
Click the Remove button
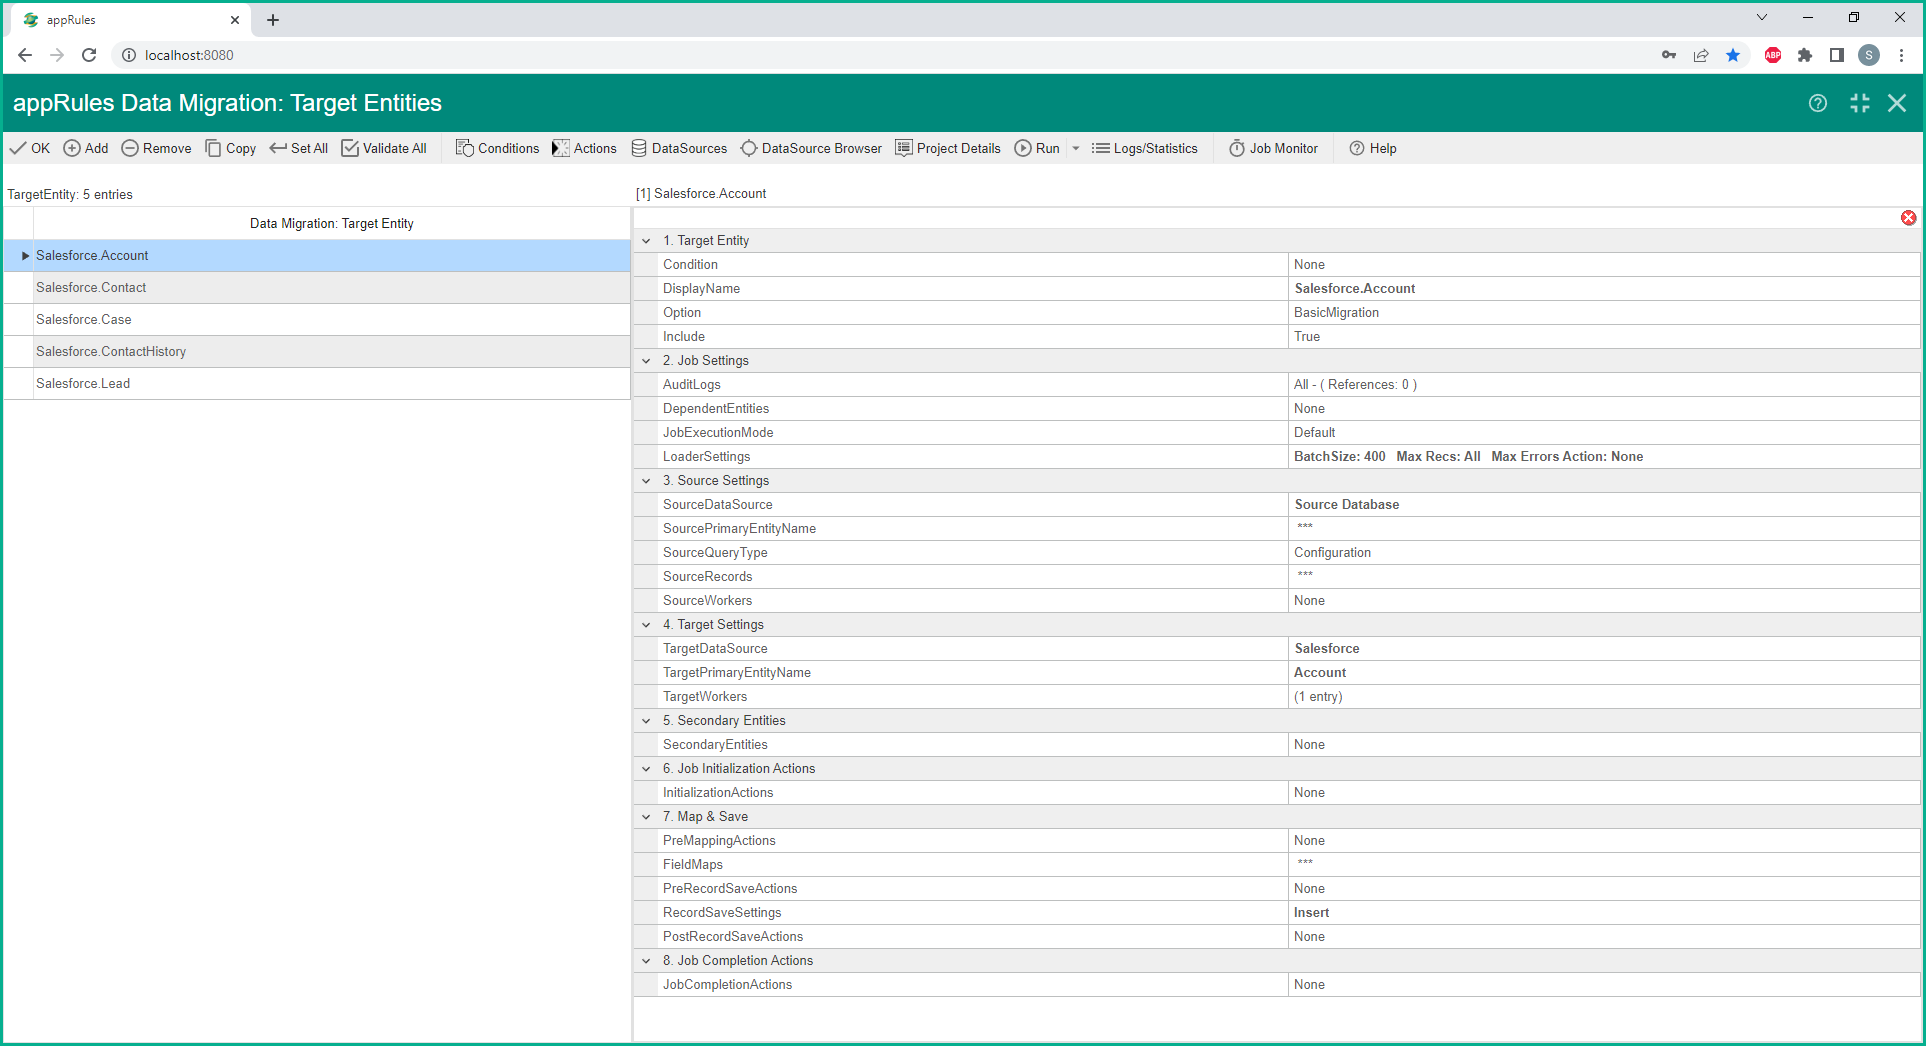pos(156,148)
